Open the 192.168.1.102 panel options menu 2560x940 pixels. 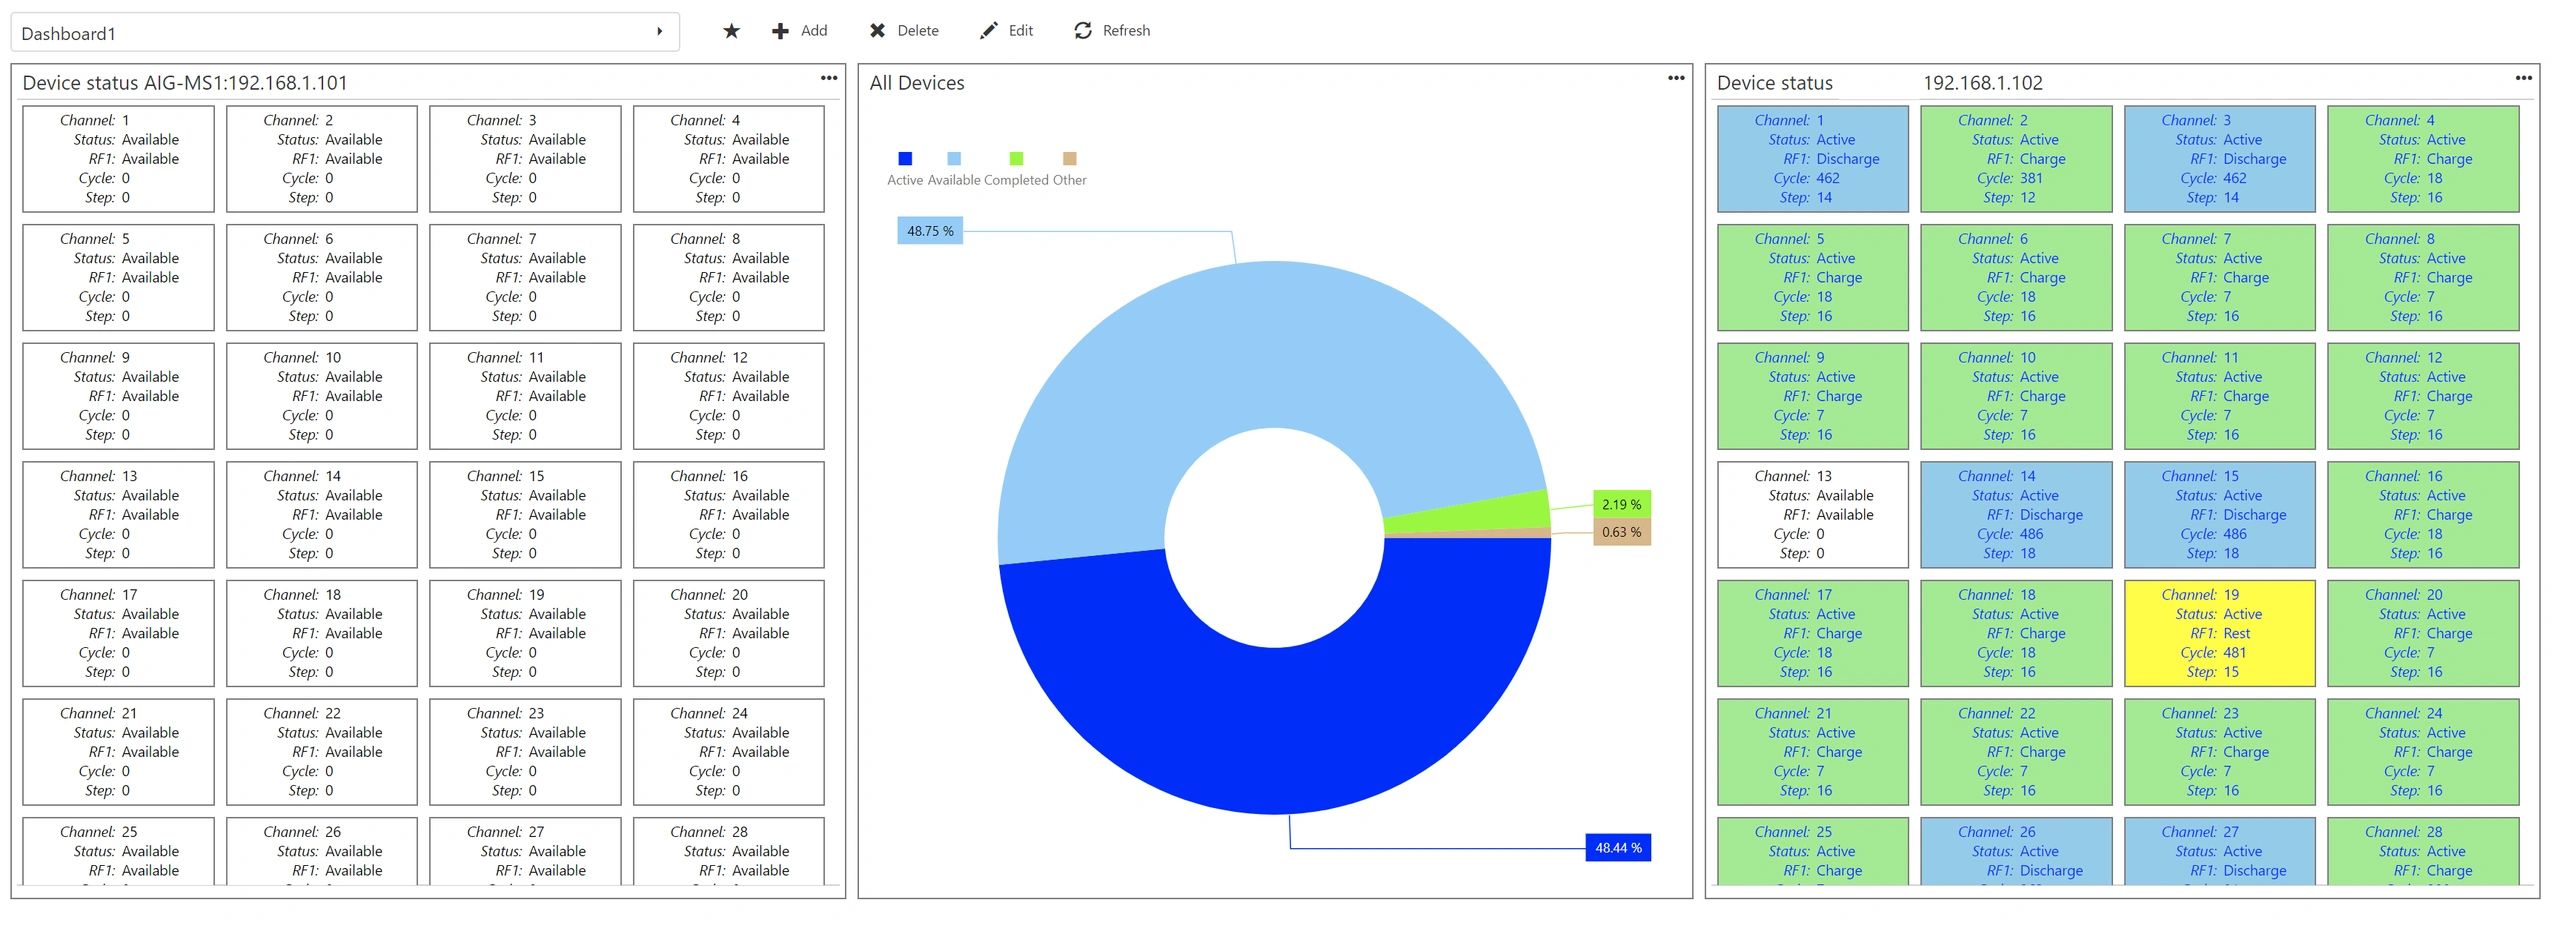(2524, 78)
